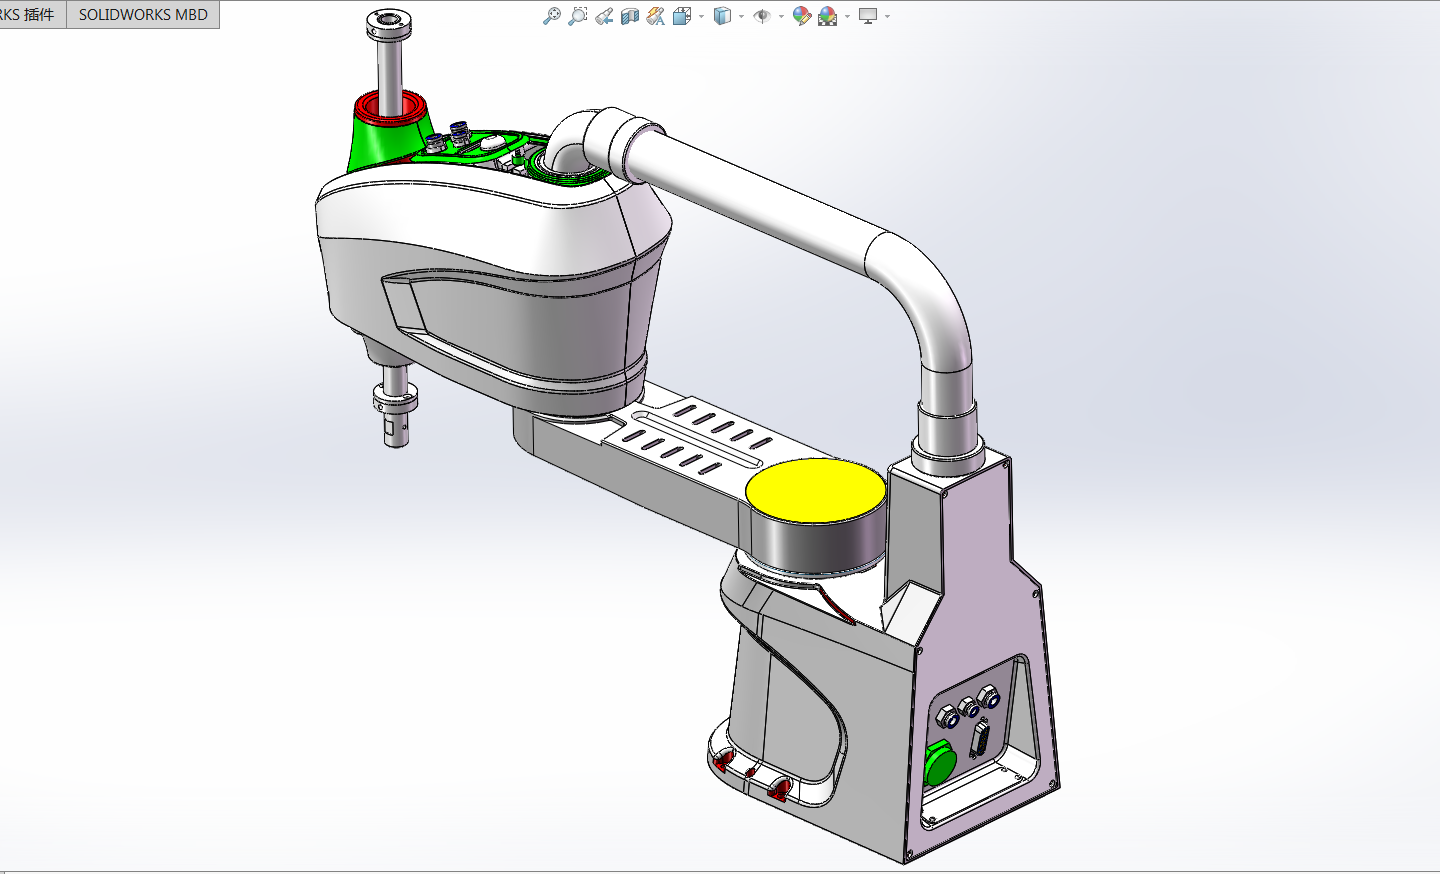This screenshot has height=874, width=1440.
Task: Activate the Section View tool
Action: [630, 16]
